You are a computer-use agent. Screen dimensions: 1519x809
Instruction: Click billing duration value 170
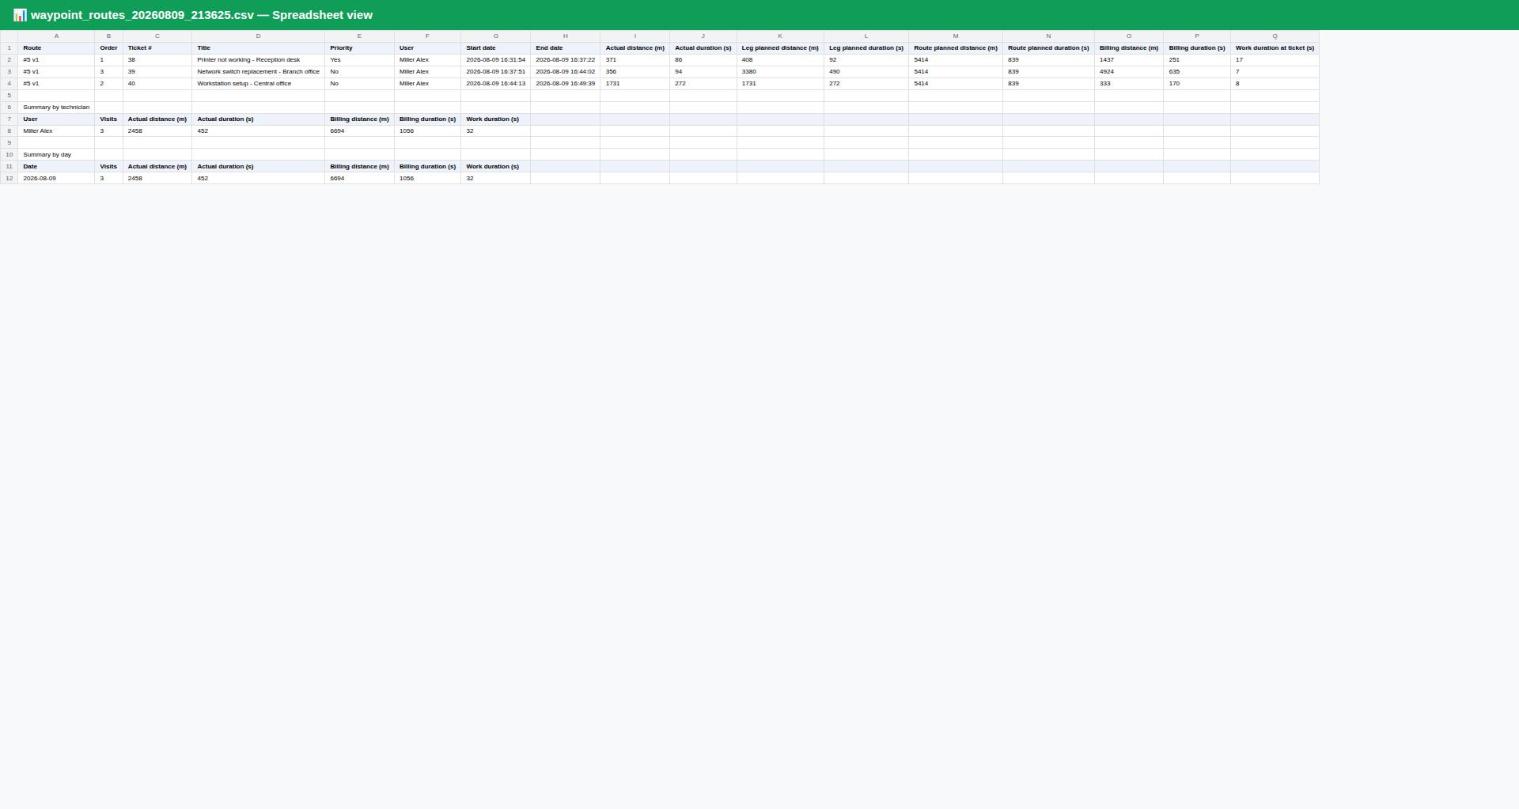pyautogui.click(x=1197, y=84)
